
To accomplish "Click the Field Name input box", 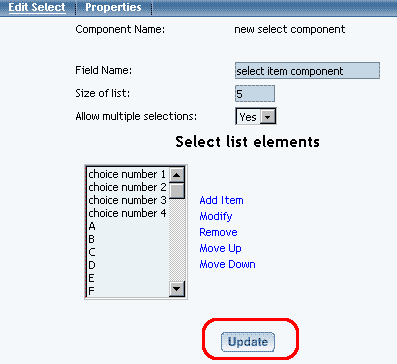I will click(307, 71).
